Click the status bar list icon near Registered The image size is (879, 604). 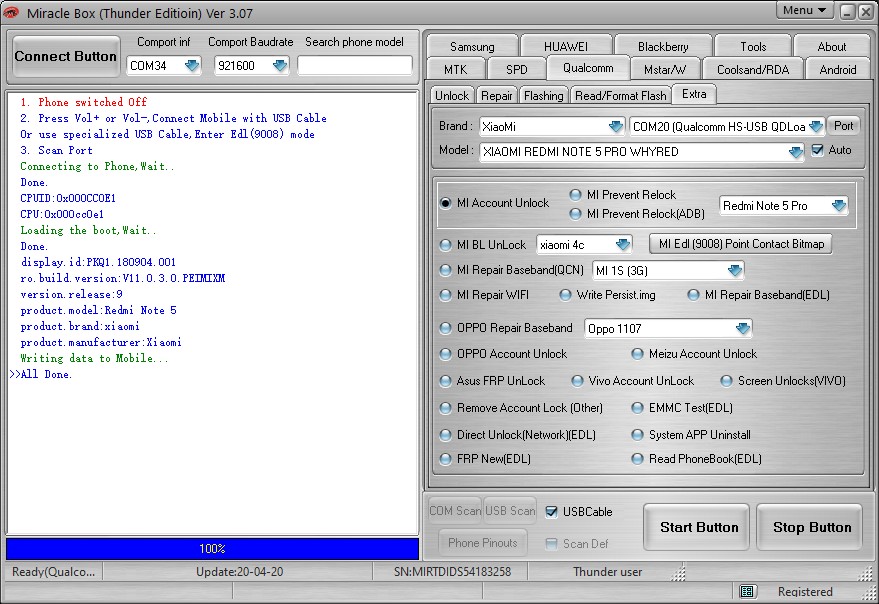[x=746, y=591]
